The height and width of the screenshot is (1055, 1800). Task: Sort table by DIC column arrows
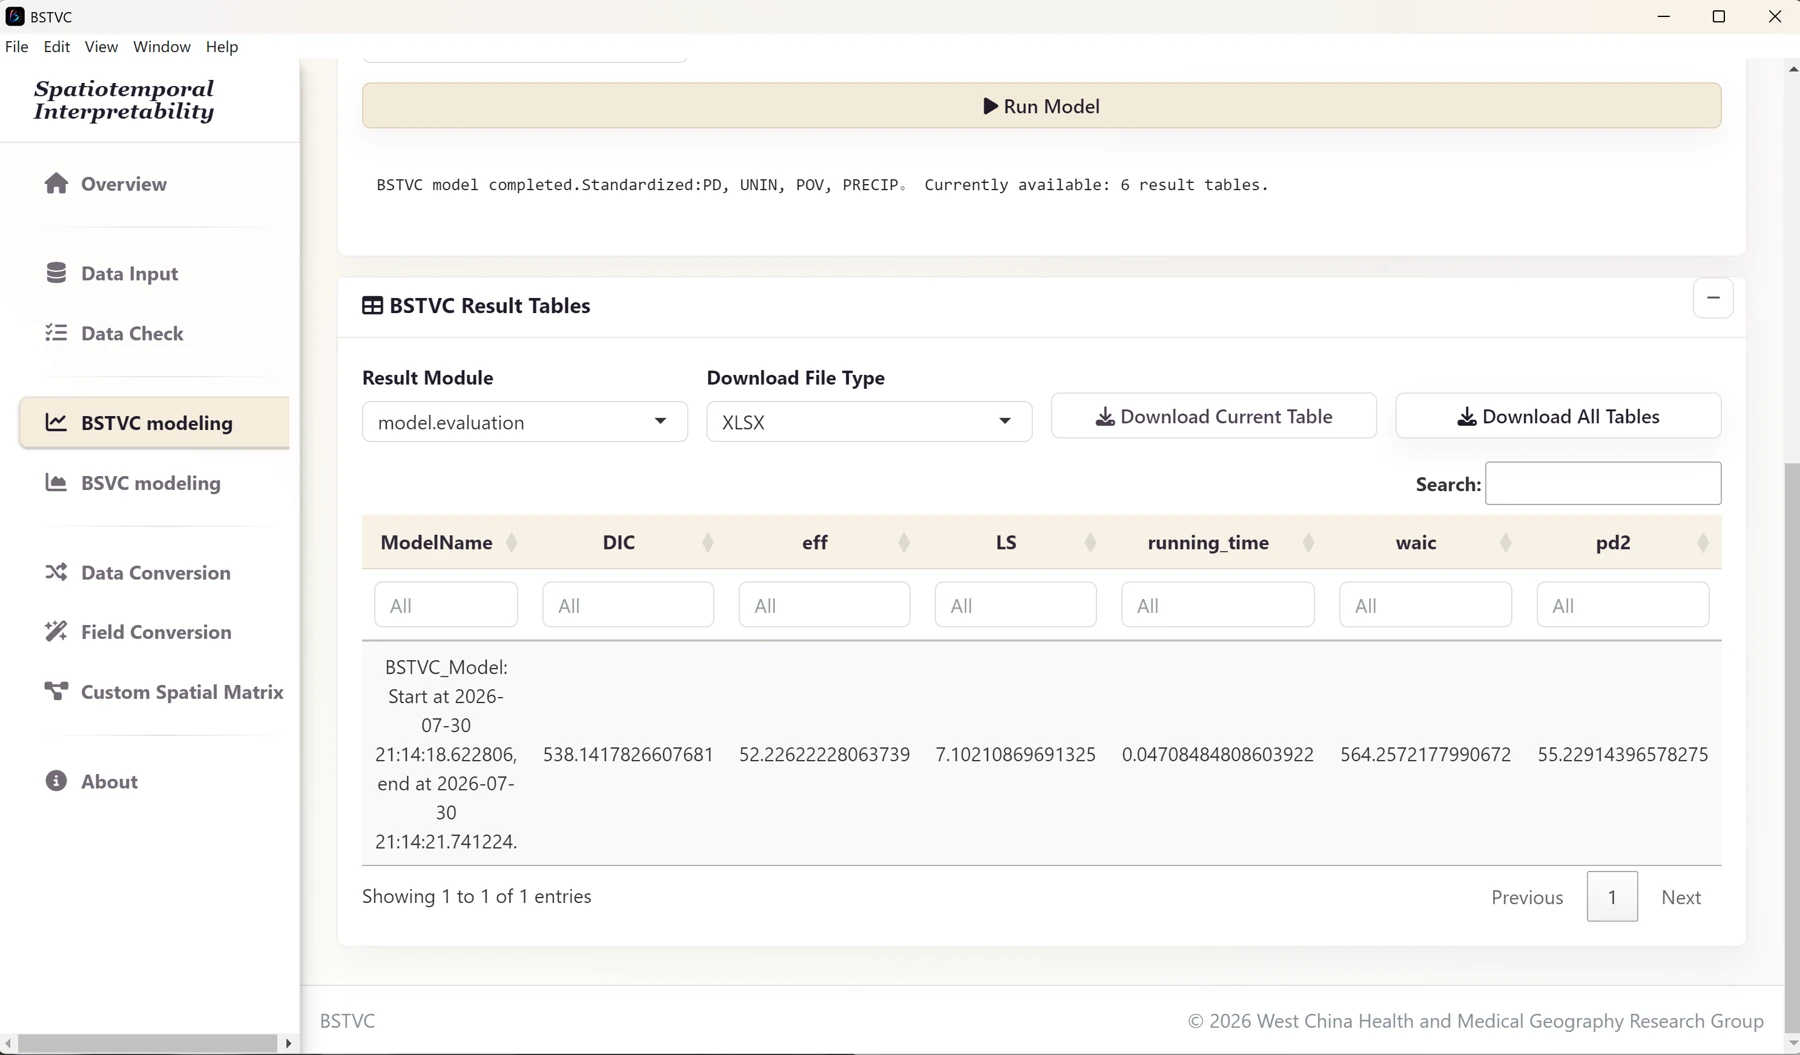click(708, 543)
